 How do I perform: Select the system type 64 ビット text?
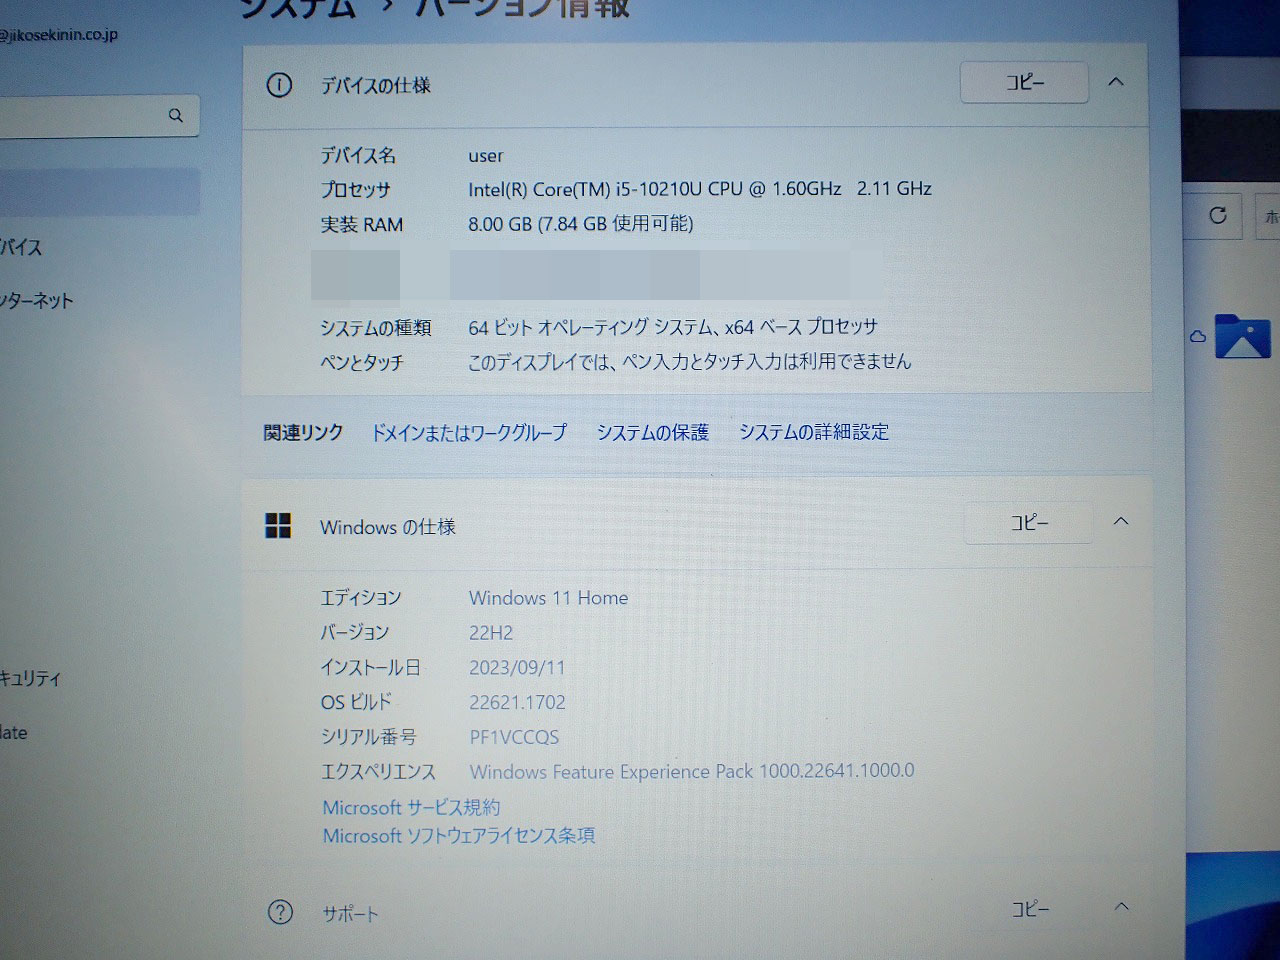pyautogui.click(x=673, y=327)
